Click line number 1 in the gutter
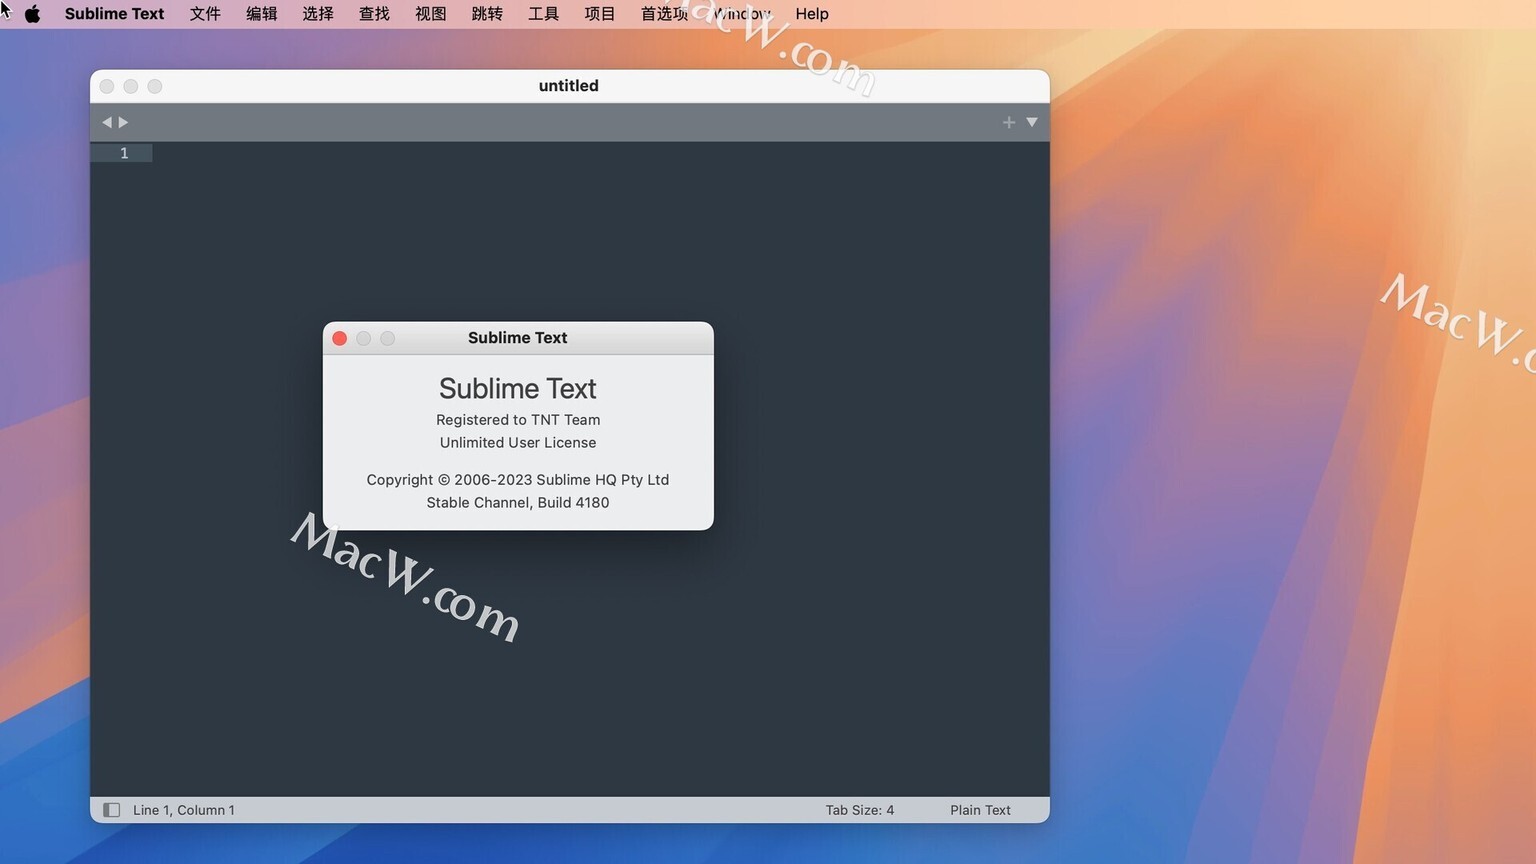The width and height of the screenshot is (1536, 864). tap(124, 153)
